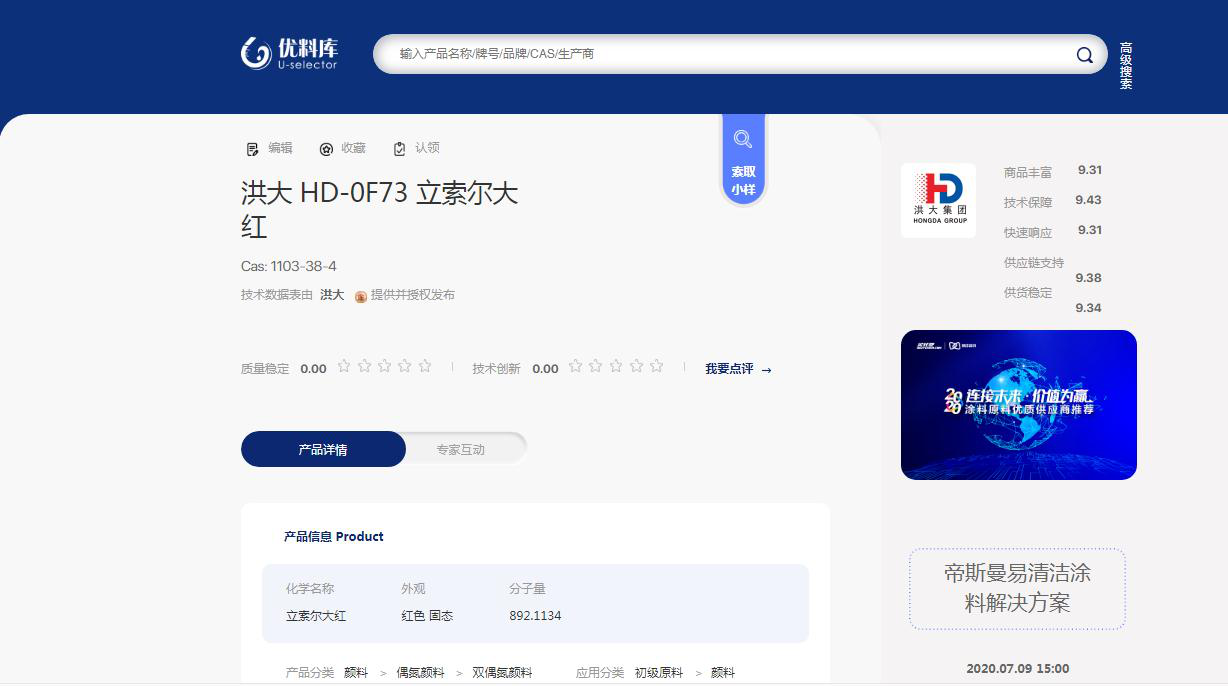
Task: Open 高级搜索 advanced search
Action: (1126, 66)
